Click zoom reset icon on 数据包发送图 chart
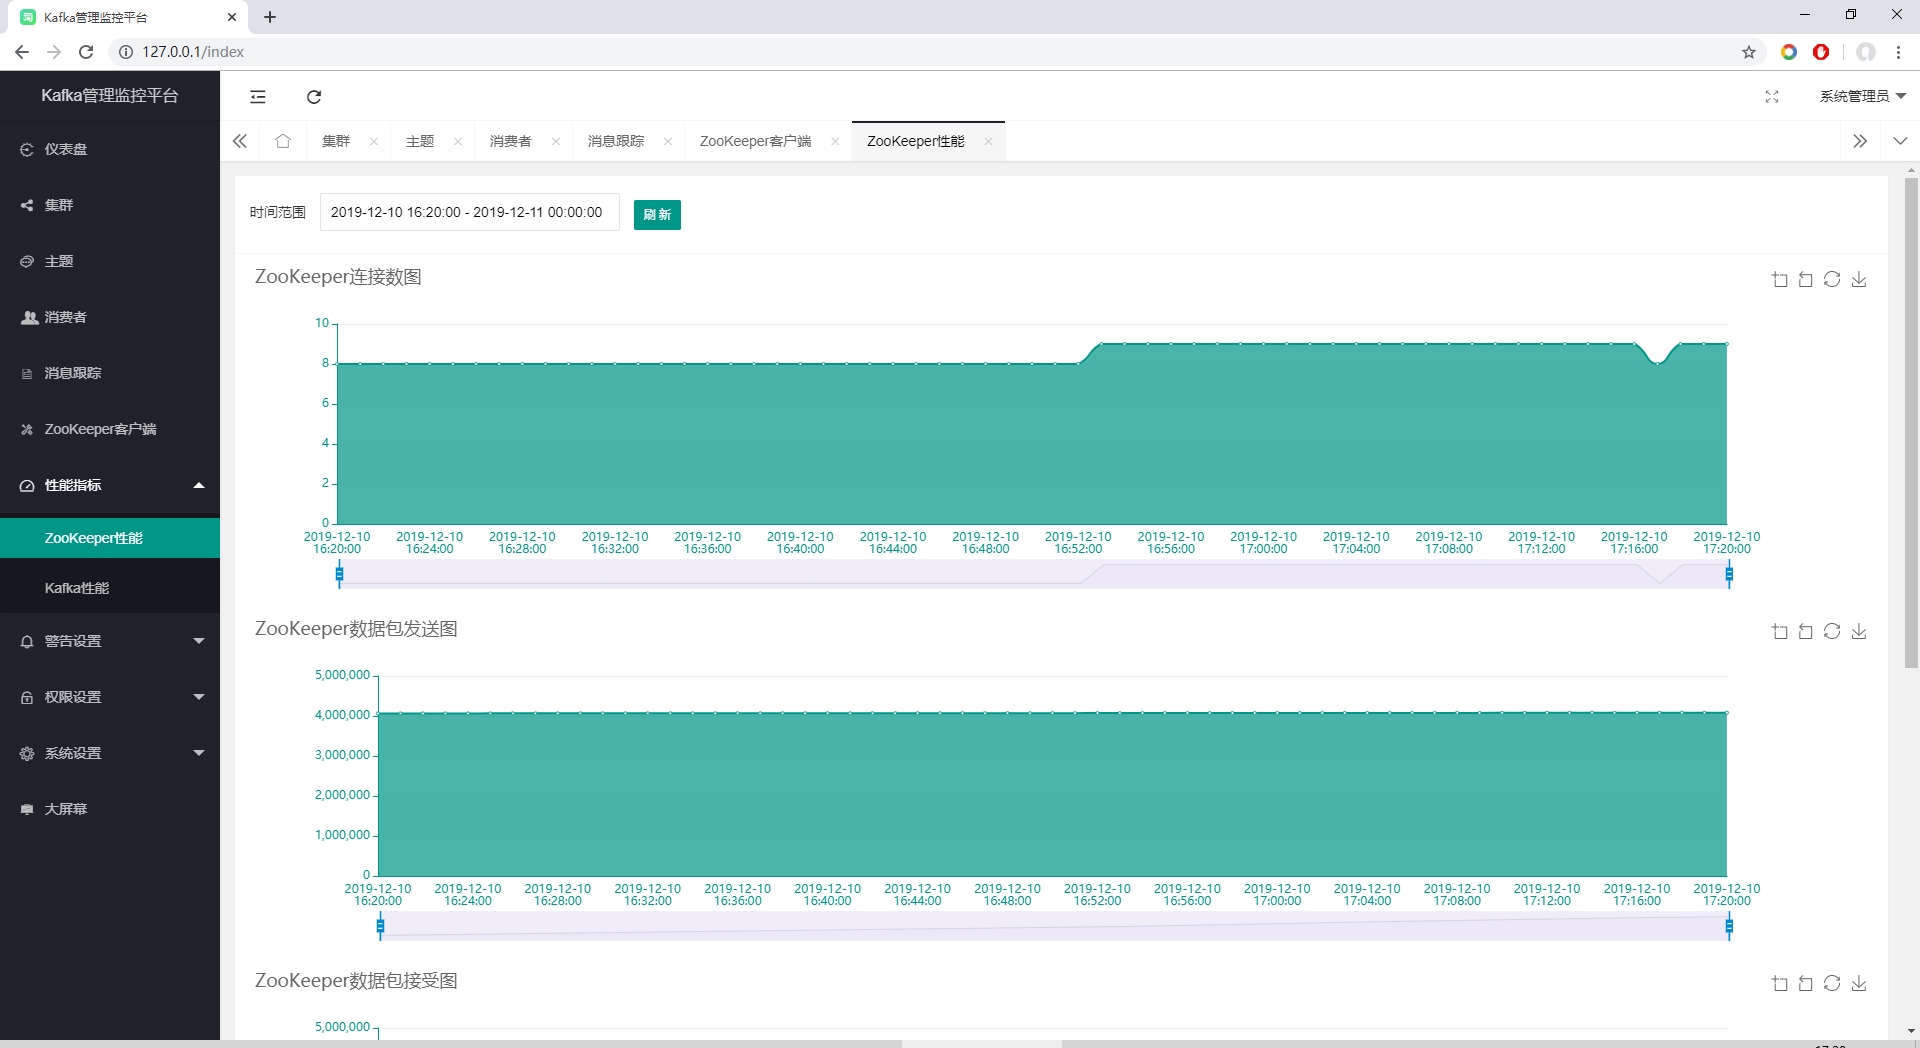Screen dimensions: 1920x1048 [1805, 632]
